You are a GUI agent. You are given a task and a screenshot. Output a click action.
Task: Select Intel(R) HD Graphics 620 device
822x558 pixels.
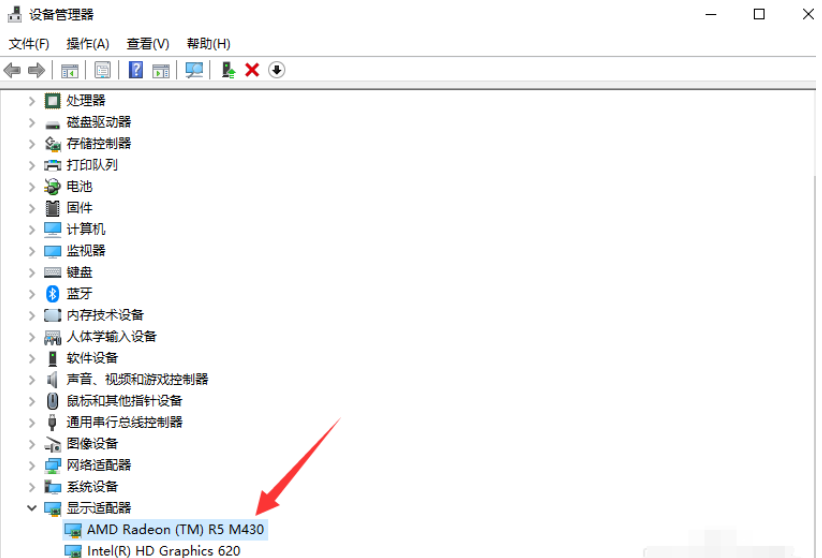tap(163, 550)
